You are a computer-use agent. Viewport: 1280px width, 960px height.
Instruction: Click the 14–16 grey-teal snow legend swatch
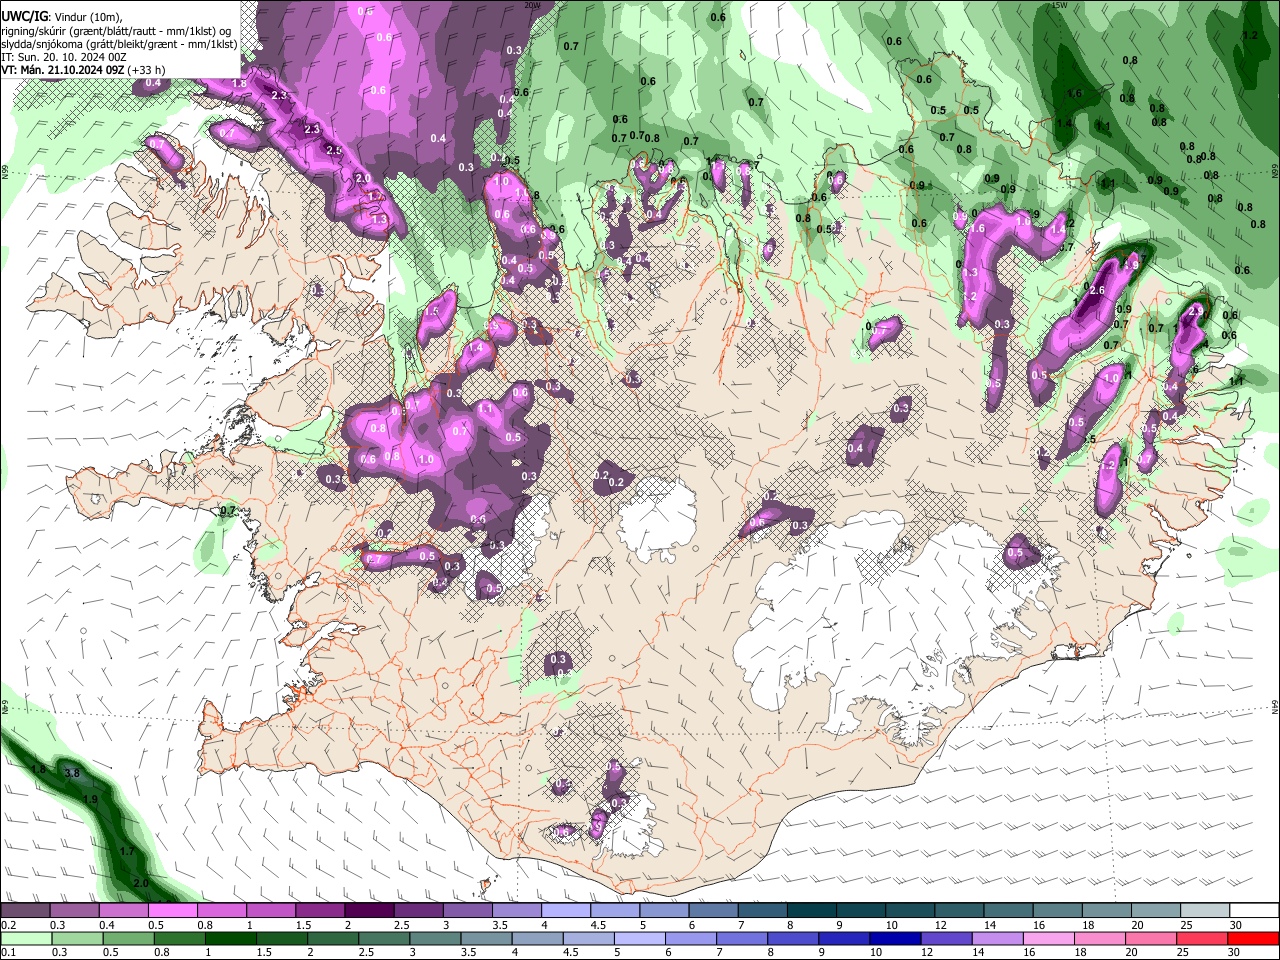click(x=1008, y=911)
